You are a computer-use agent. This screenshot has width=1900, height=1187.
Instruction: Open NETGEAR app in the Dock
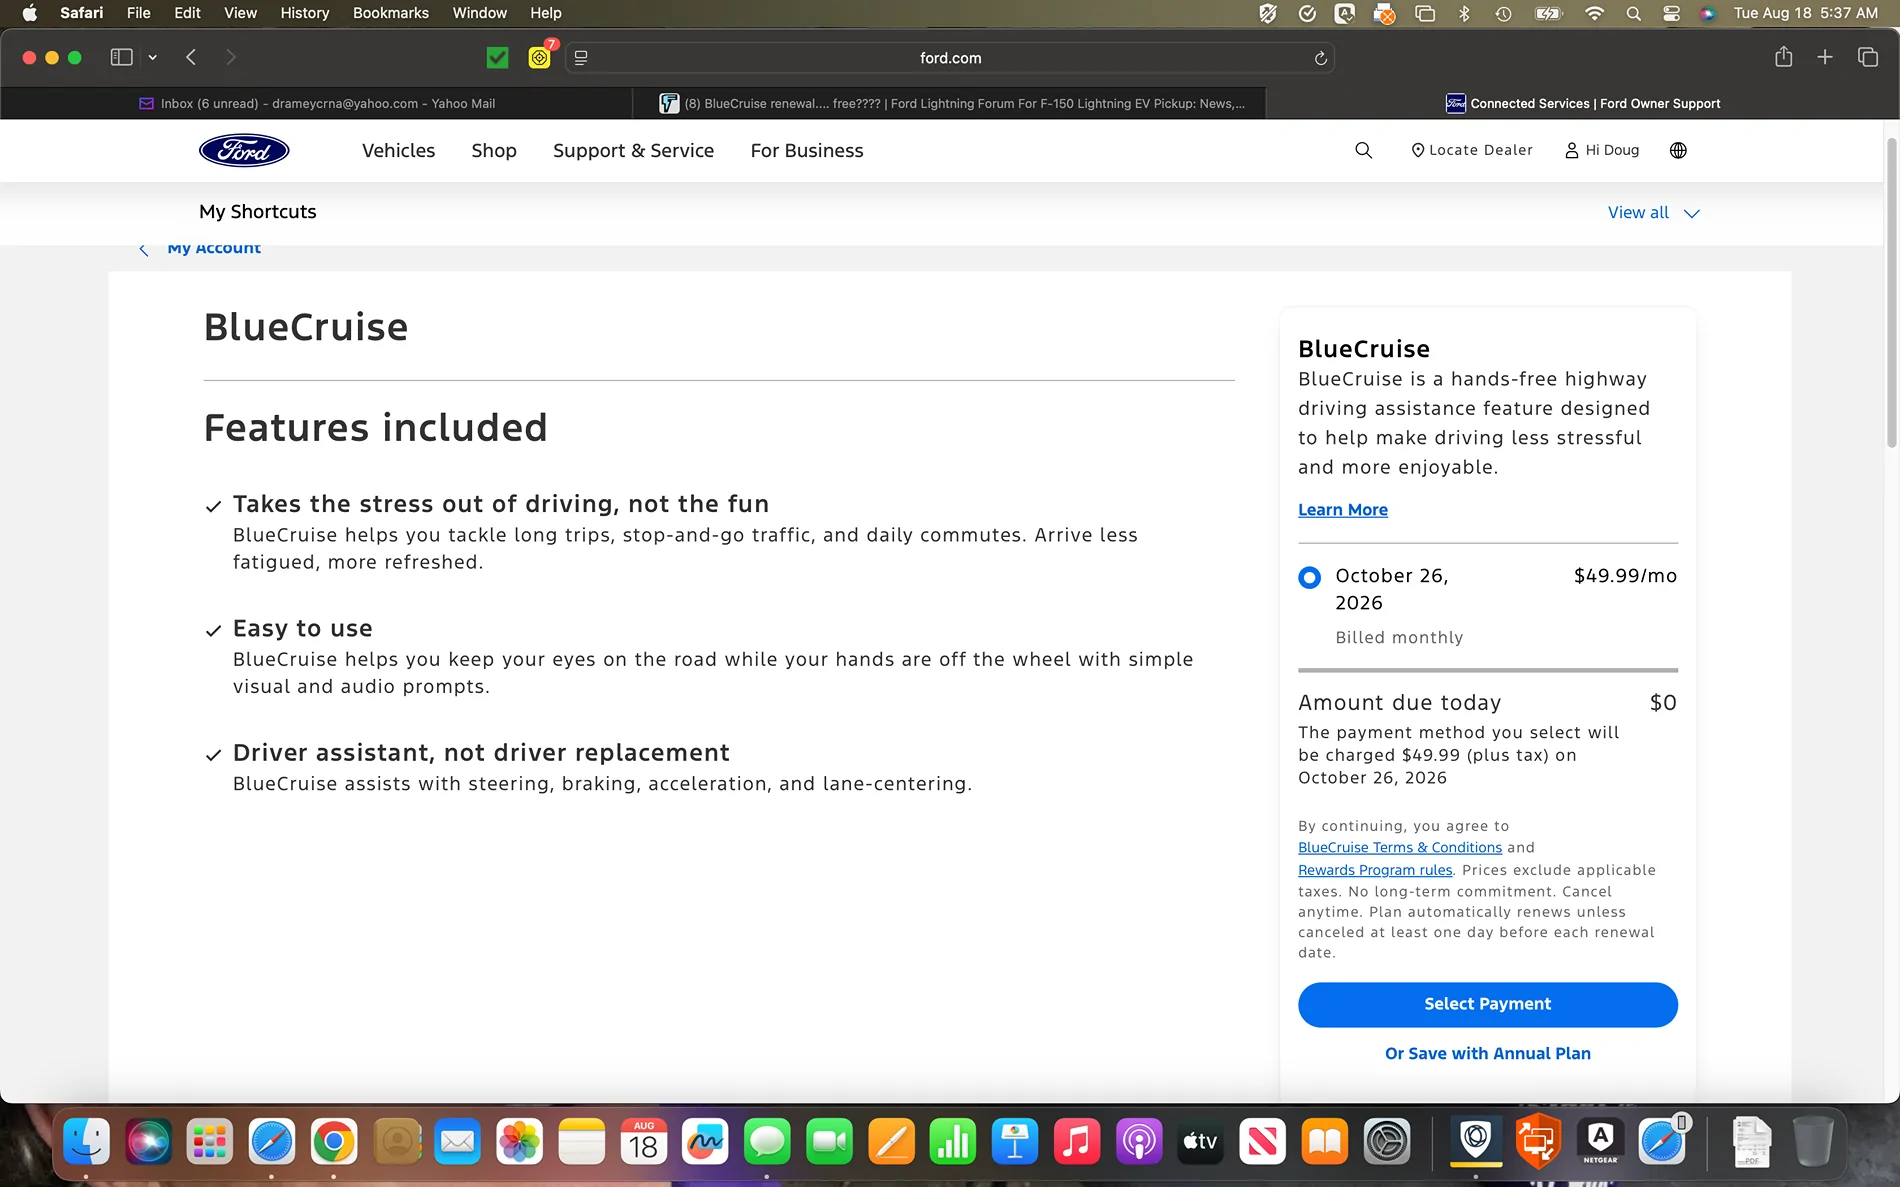[x=1600, y=1141]
